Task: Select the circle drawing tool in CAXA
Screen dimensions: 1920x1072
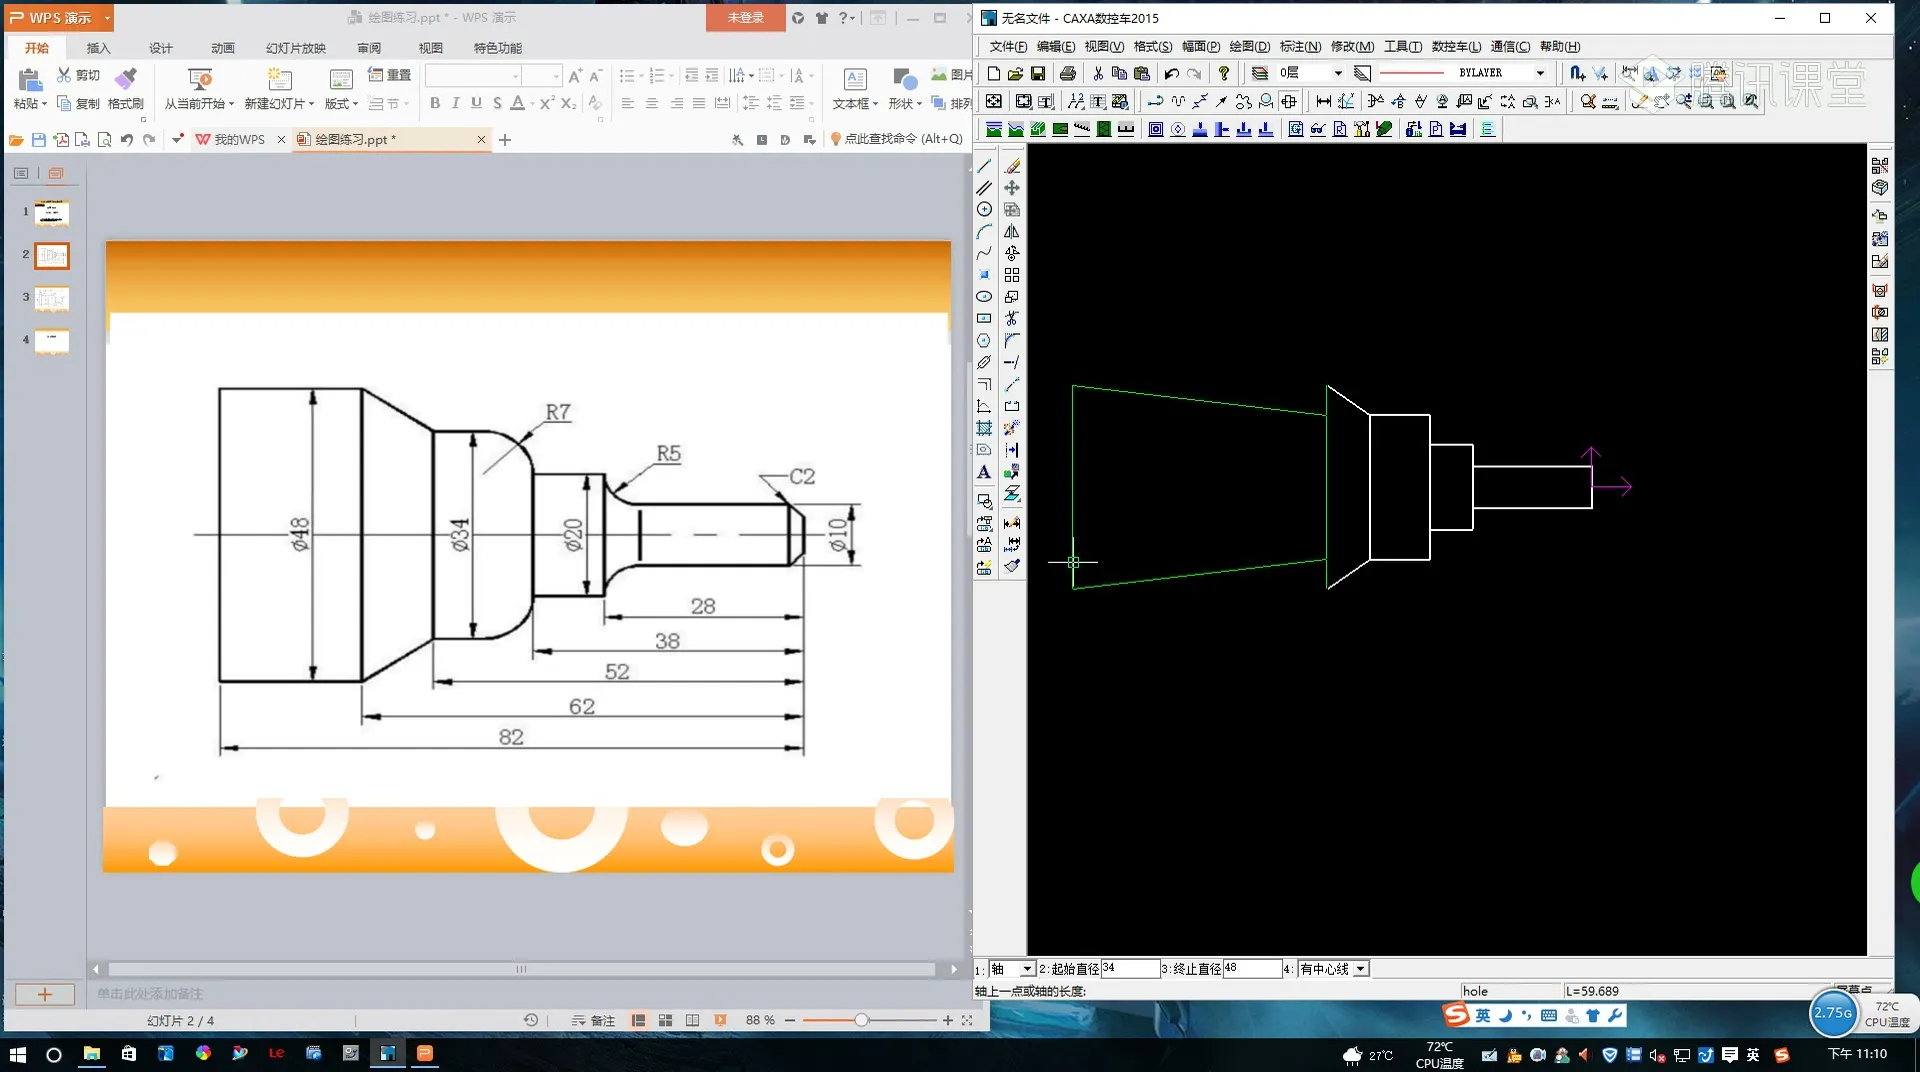Action: point(984,210)
